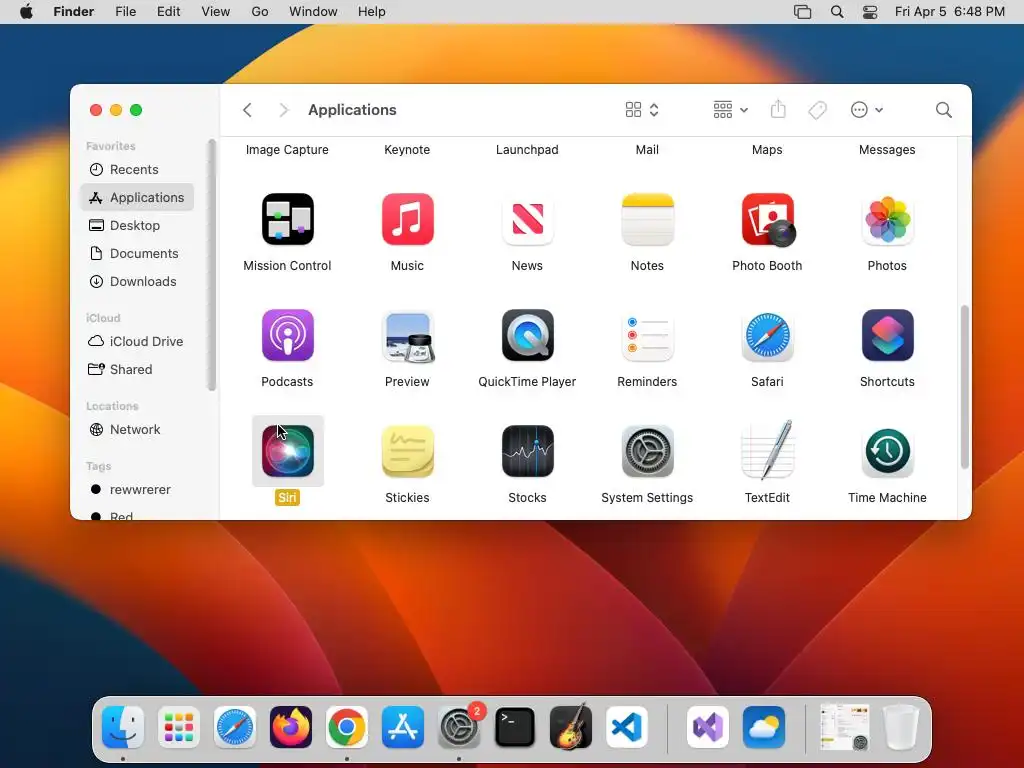Expand the Action ellipsis menu
Screen dimensions: 1024x768
coord(867,110)
